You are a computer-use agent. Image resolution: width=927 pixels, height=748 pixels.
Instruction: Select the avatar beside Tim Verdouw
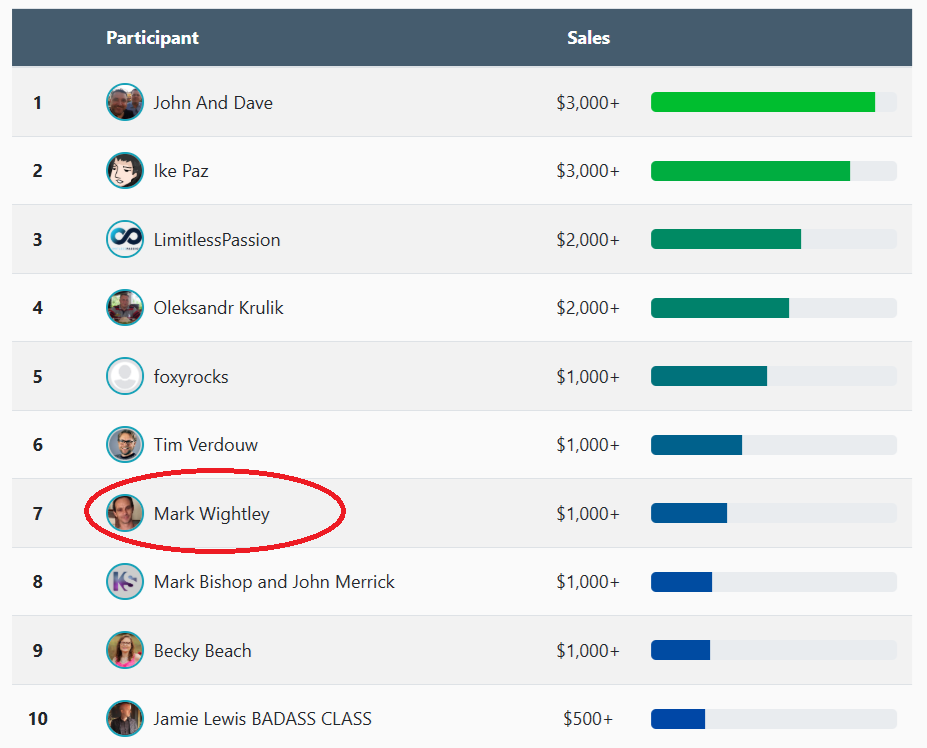[x=125, y=444]
